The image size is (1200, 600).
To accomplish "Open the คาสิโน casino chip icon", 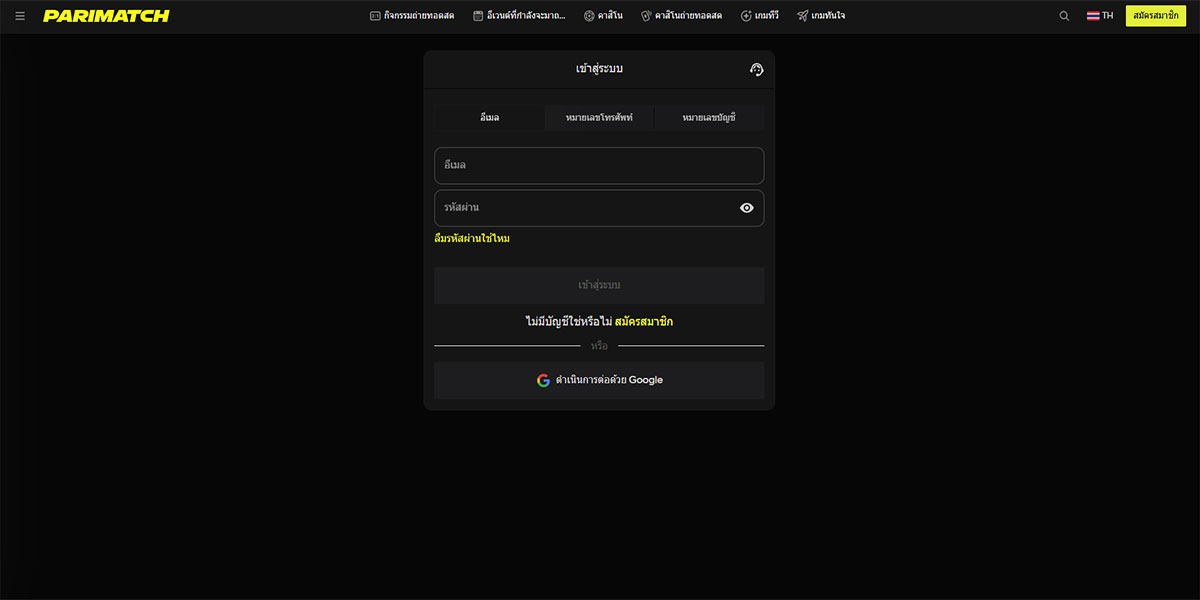I will [x=589, y=16].
